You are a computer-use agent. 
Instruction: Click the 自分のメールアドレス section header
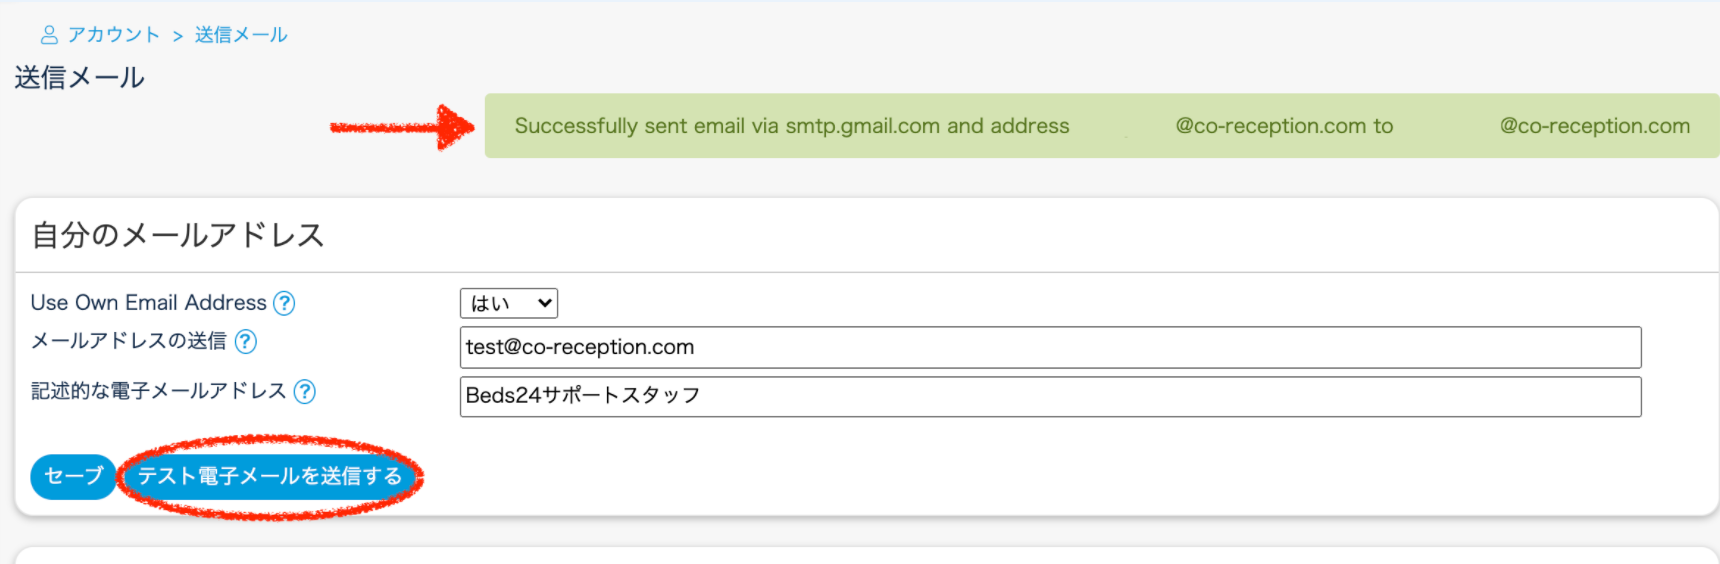click(x=178, y=235)
